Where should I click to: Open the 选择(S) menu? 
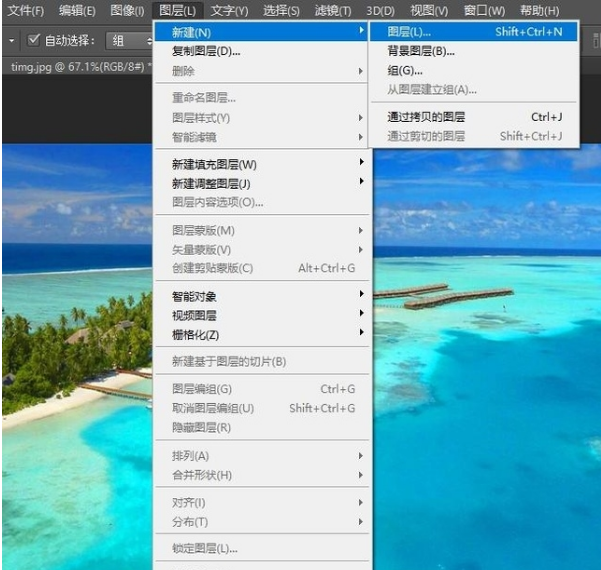tap(281, 10)
